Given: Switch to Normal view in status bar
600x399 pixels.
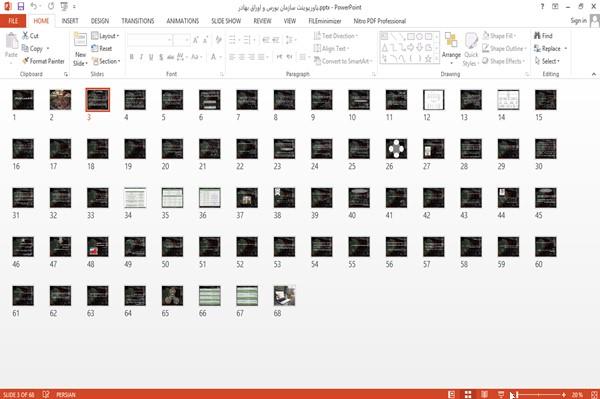Looking at the screenshot, I should pyautogui.click(x=452, y=394).
